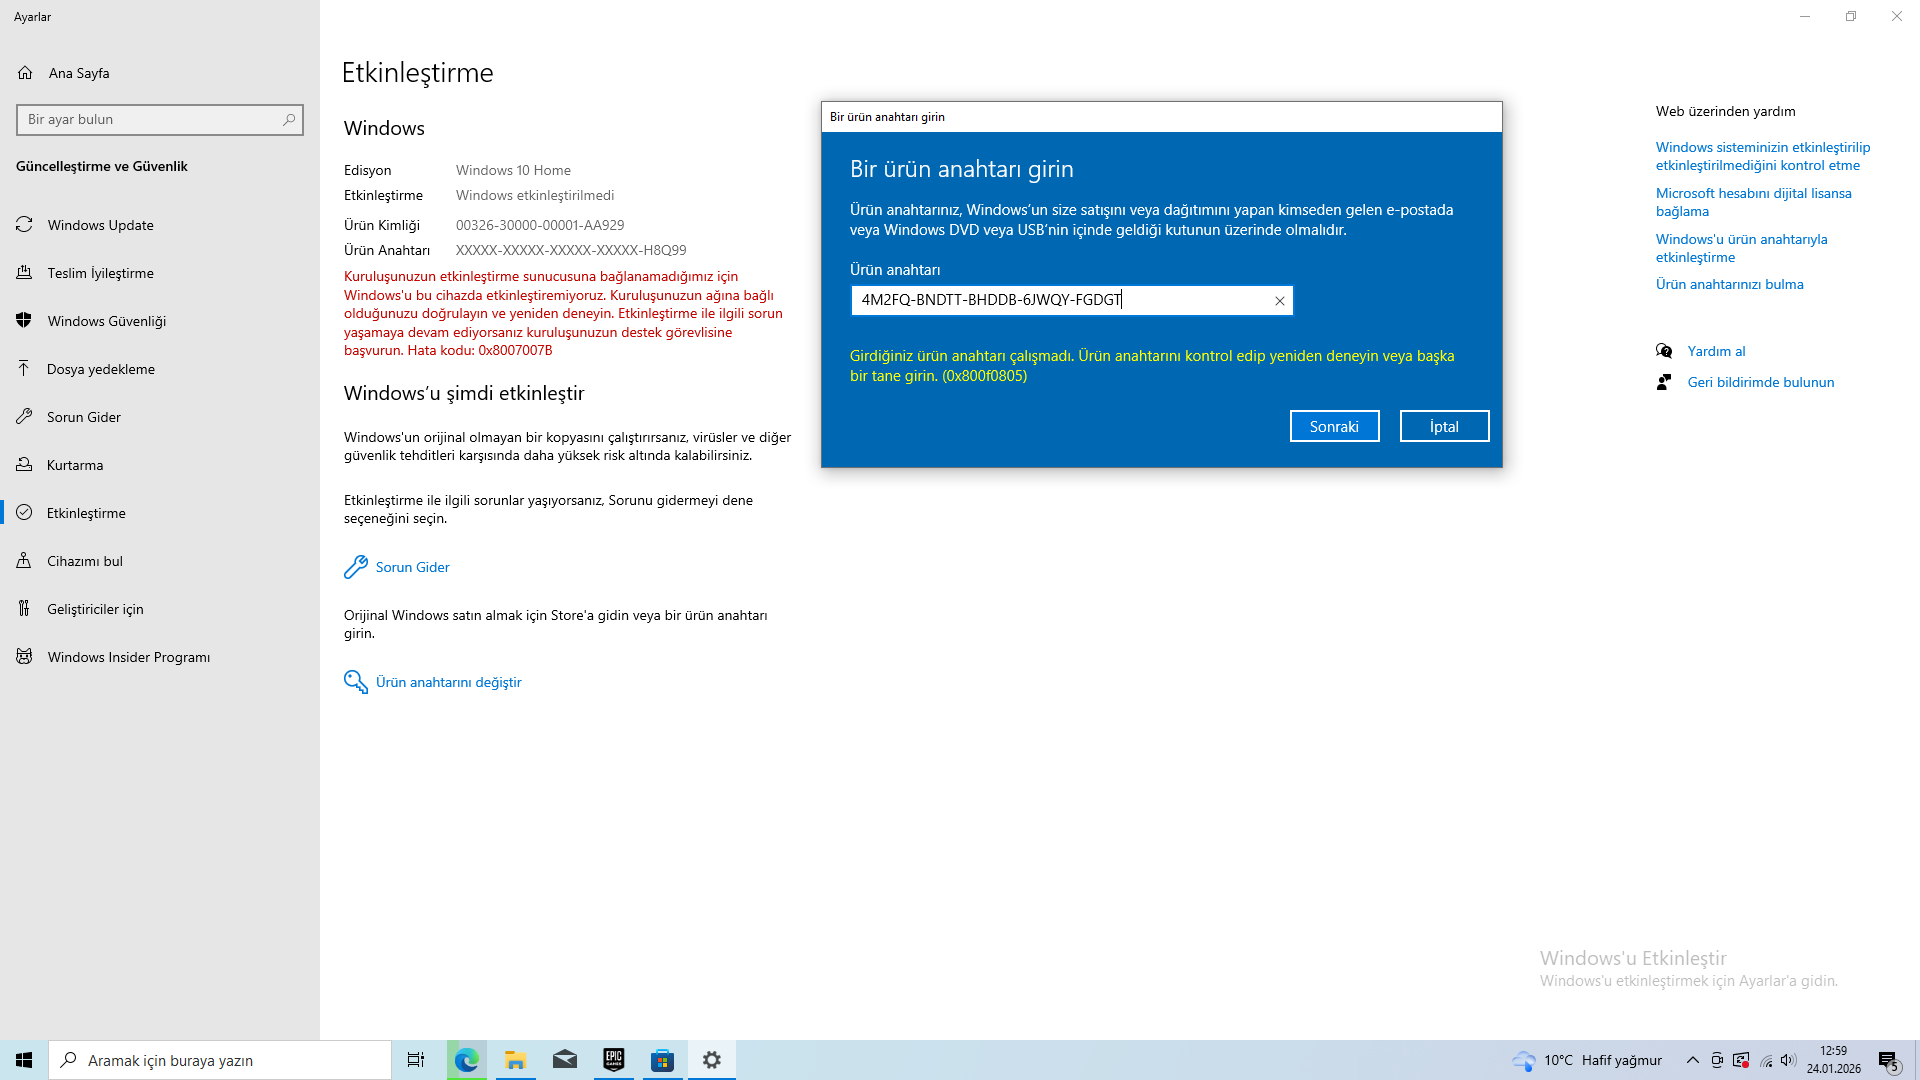
Task: Open File Explorer from taskbar
Action: (x=515, y=1060)
